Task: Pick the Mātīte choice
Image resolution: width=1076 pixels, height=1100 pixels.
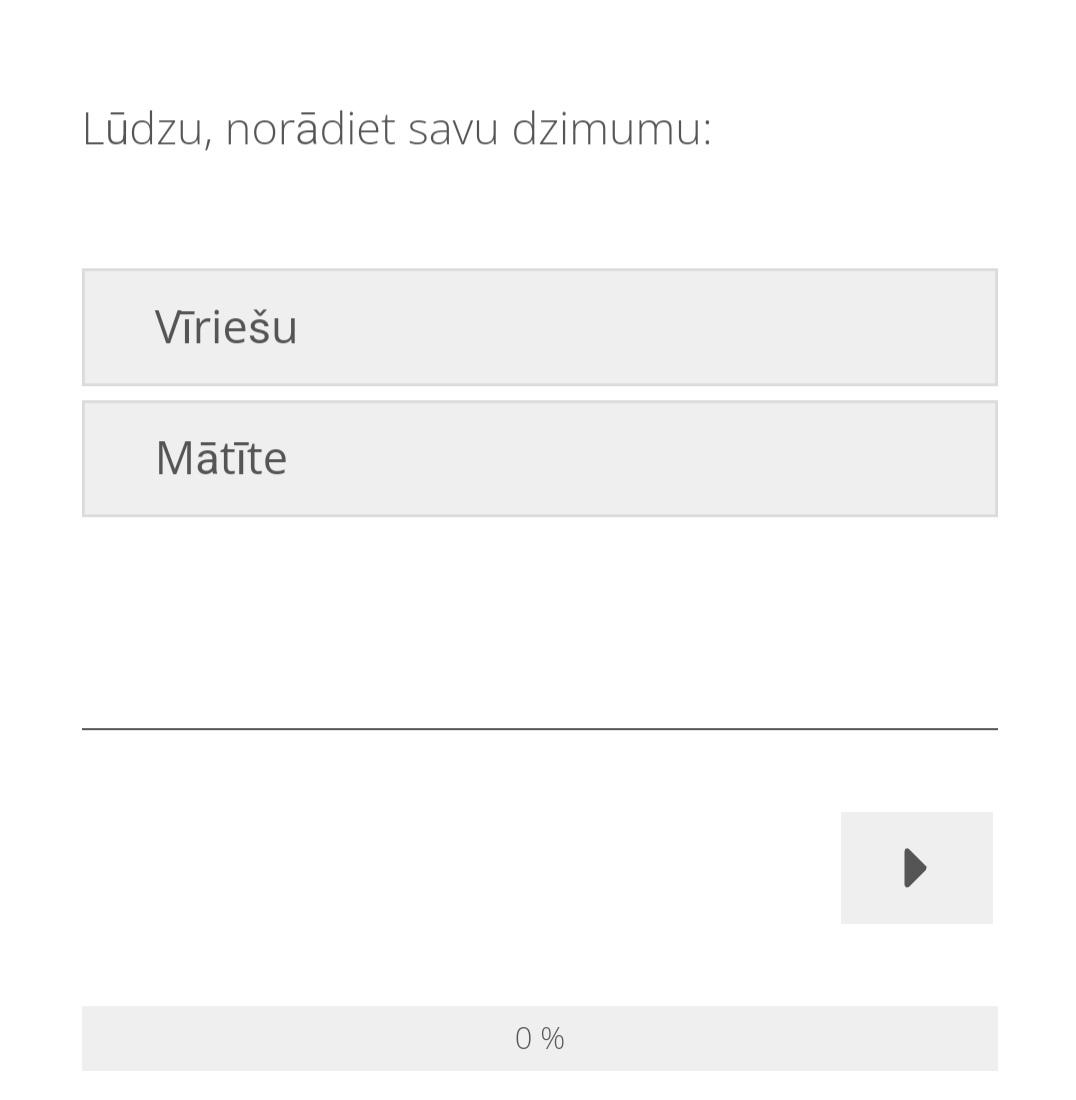Action: click(539, 459)
